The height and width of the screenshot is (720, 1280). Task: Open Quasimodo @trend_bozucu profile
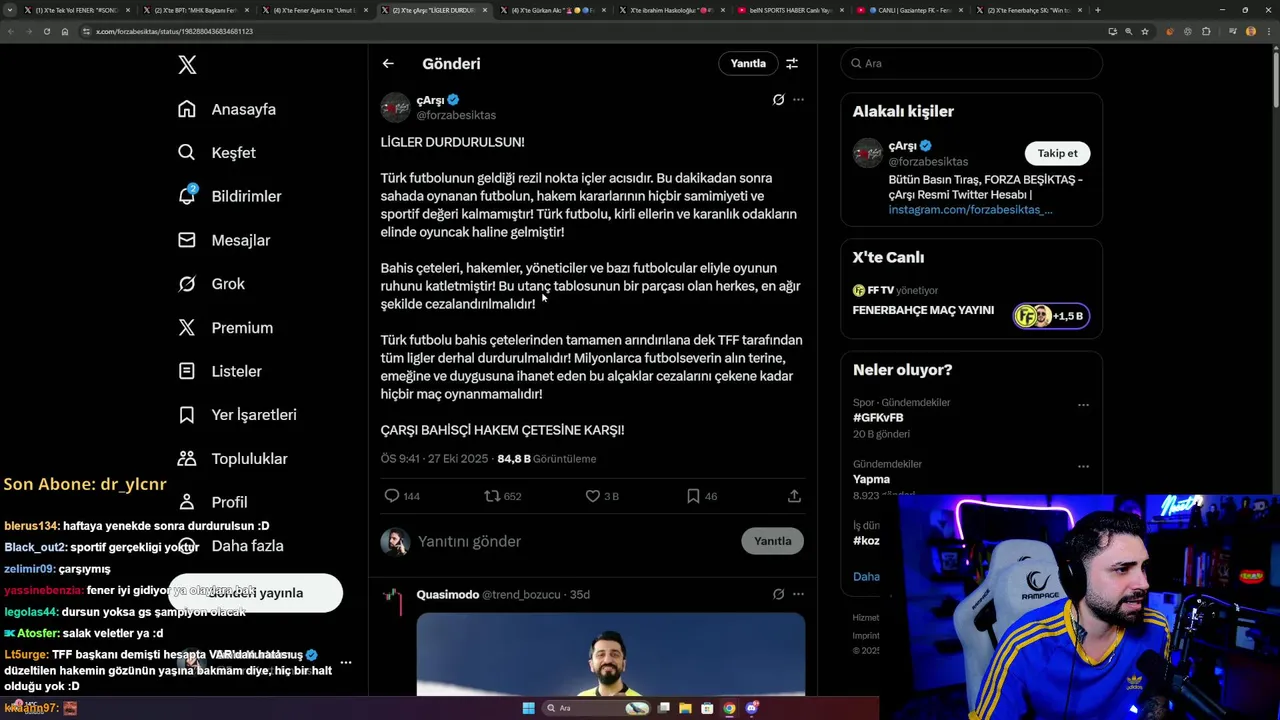(x=488, y=594)
